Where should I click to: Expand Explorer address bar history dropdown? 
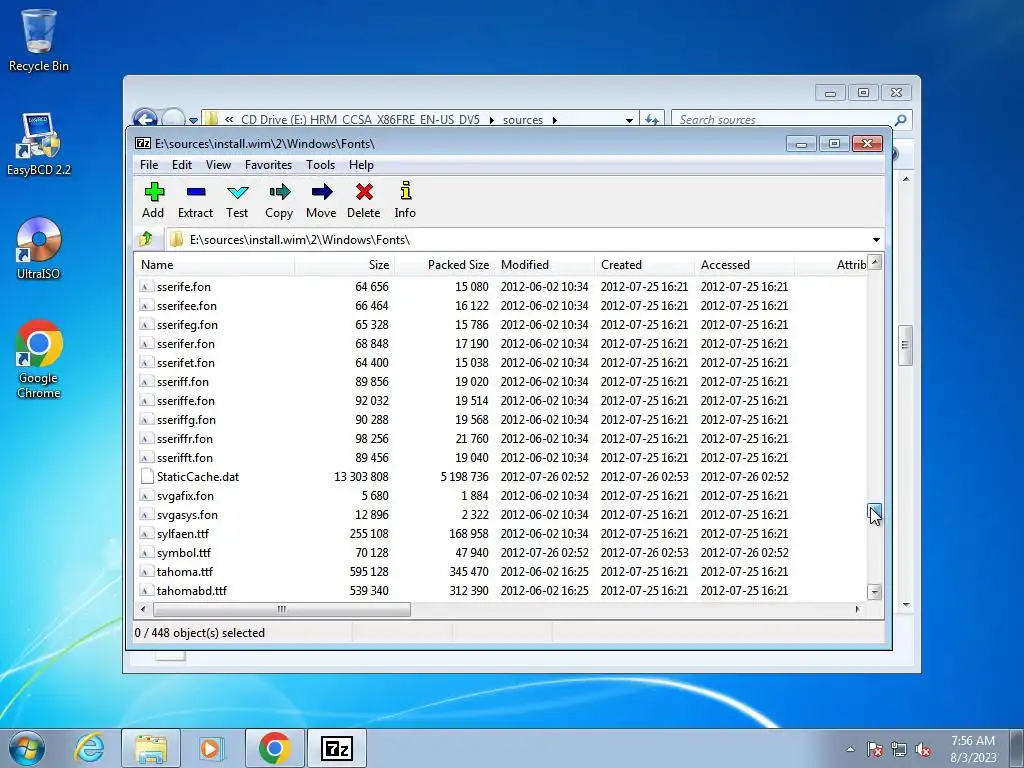(x=629, y=120)
